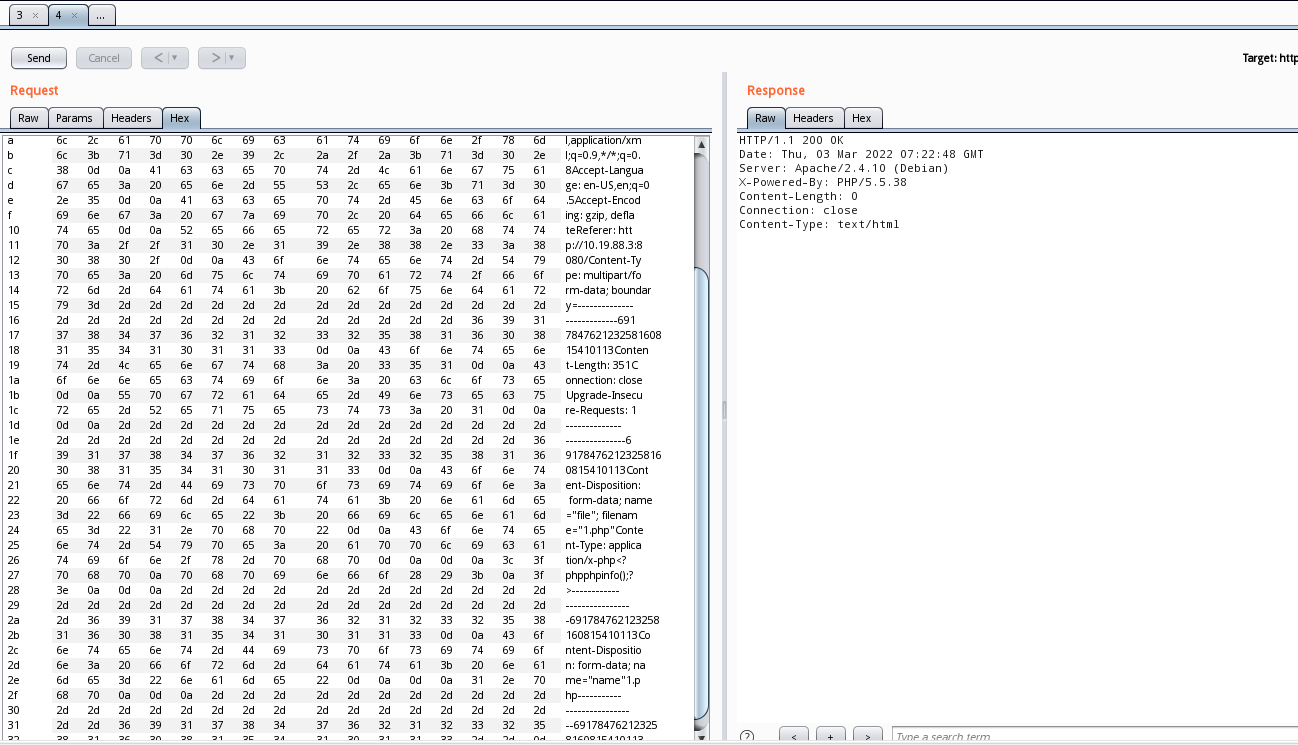The width and height of the screenshot is (1298, 745).
Task: Click ASCII cell 'ing: gzip, defla'
Action: tap(600, 215)
